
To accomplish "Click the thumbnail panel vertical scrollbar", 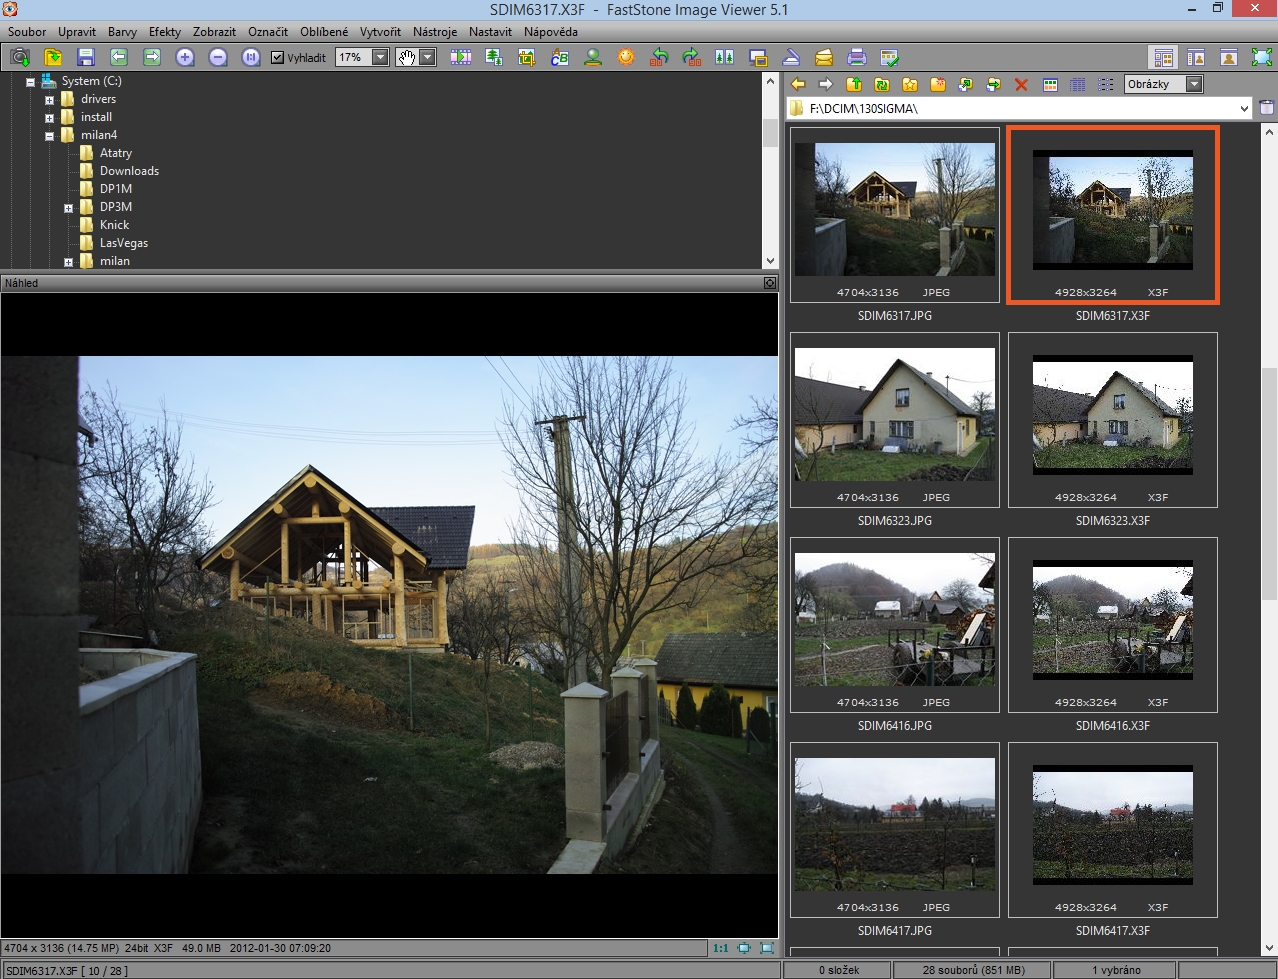I will coord(1269,480).
